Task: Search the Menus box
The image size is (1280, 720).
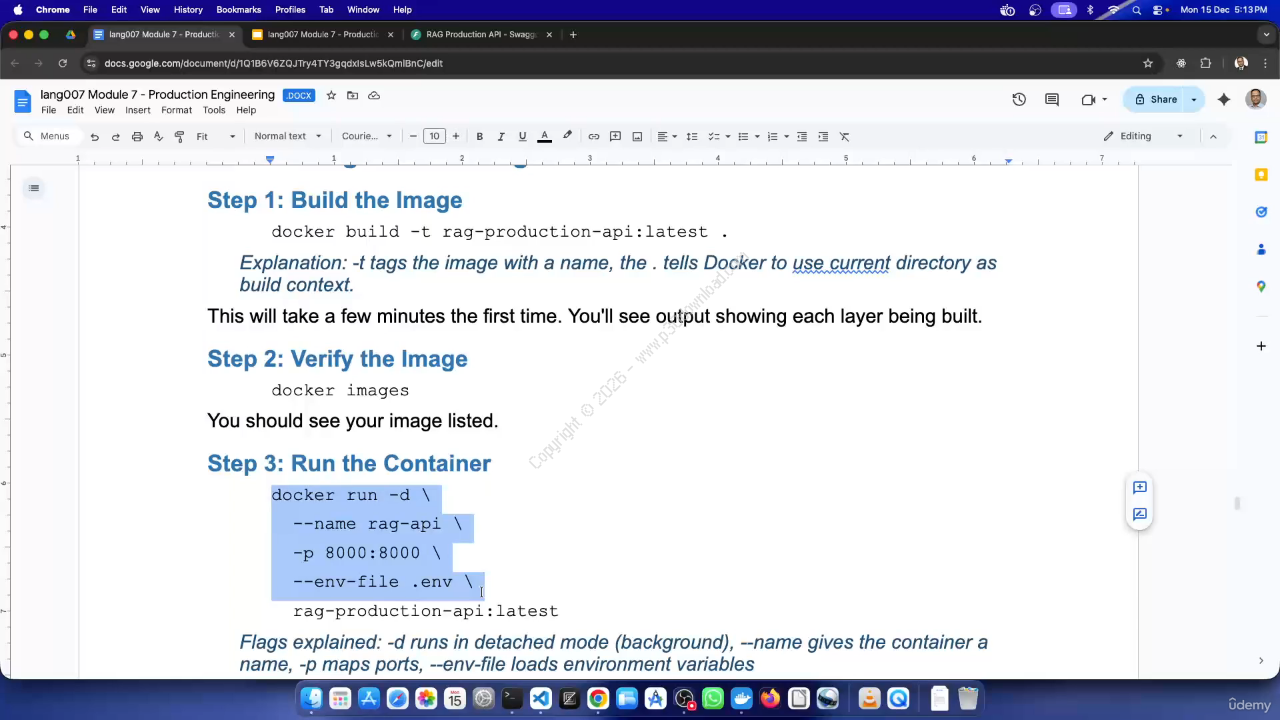Action: pos(47,136)
